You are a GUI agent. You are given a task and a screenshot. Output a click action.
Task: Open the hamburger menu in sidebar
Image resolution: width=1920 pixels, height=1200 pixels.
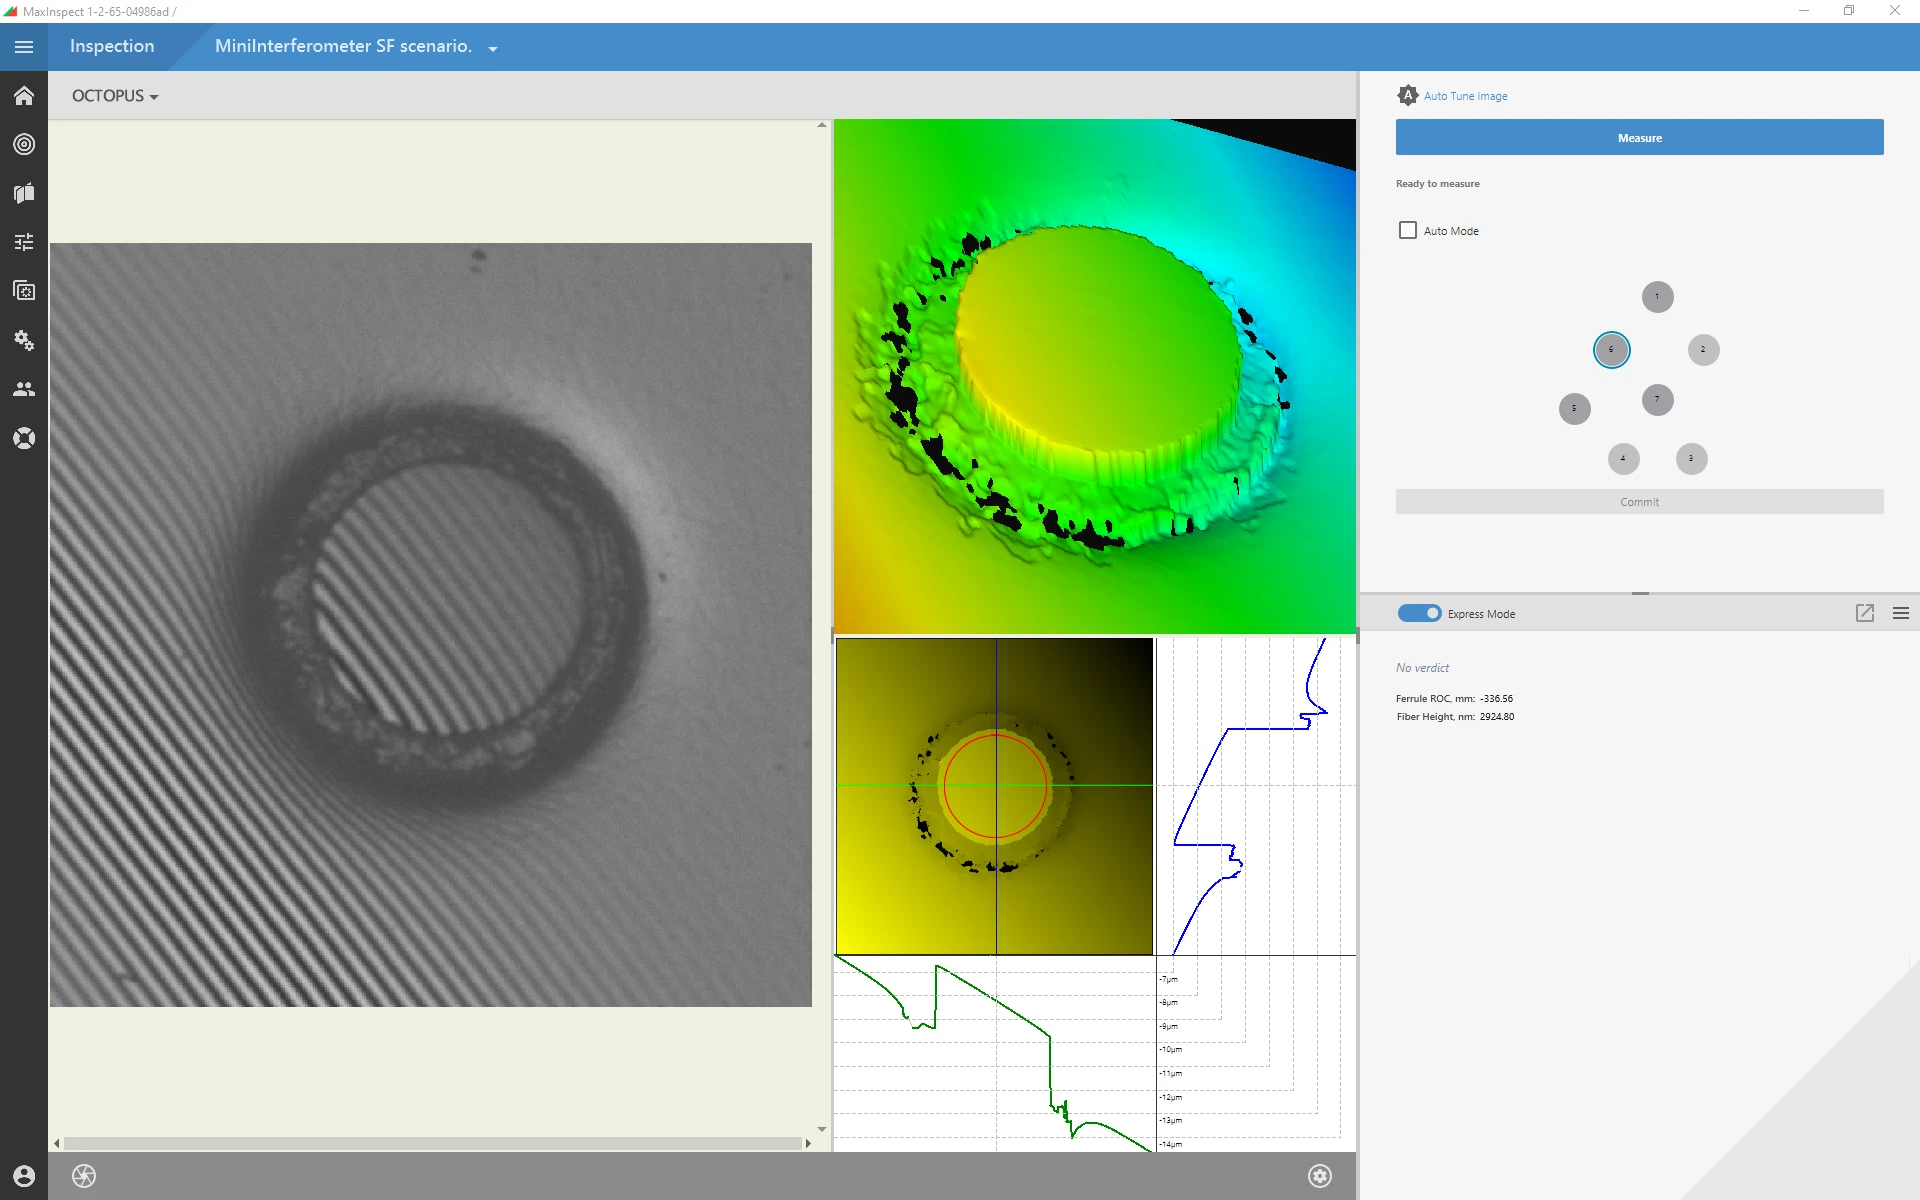pyautogui.click(x=24, y=47)
